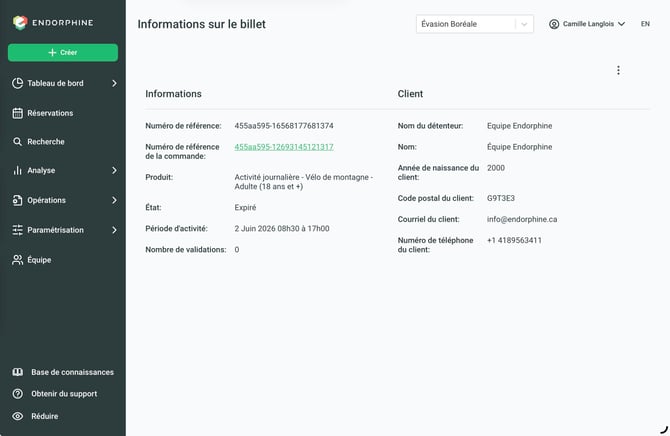
Task: Expand the Tableau de bord submenu chevron
Action: (x=114, y=83)
